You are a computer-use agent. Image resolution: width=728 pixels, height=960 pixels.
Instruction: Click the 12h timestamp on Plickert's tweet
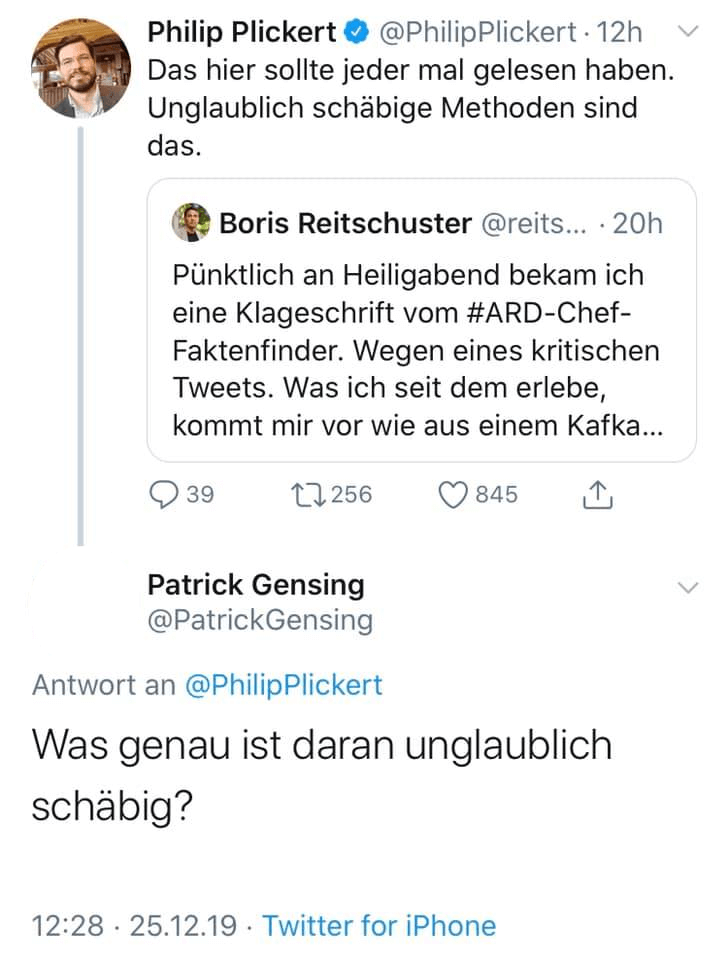tap(618, 33)
